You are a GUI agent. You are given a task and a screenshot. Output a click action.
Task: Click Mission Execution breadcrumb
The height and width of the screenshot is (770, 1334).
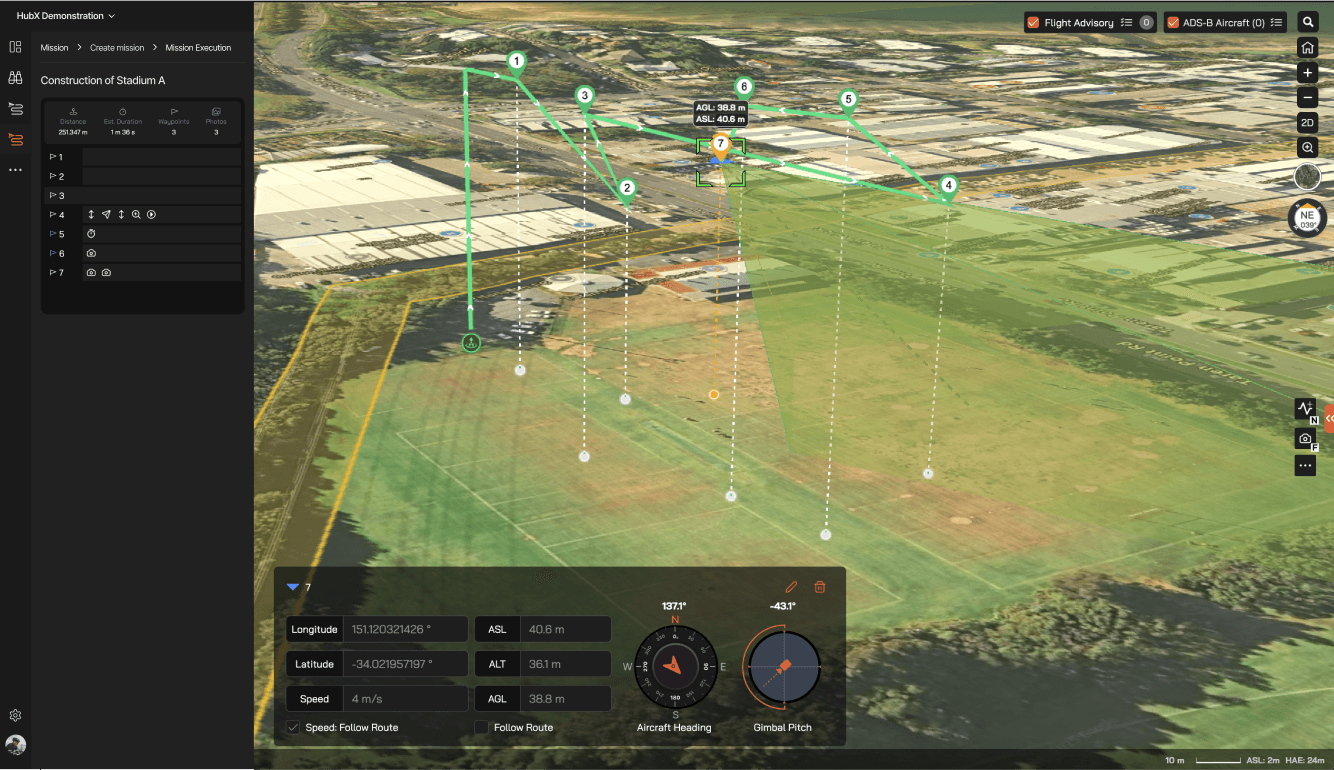click(198, 48)
